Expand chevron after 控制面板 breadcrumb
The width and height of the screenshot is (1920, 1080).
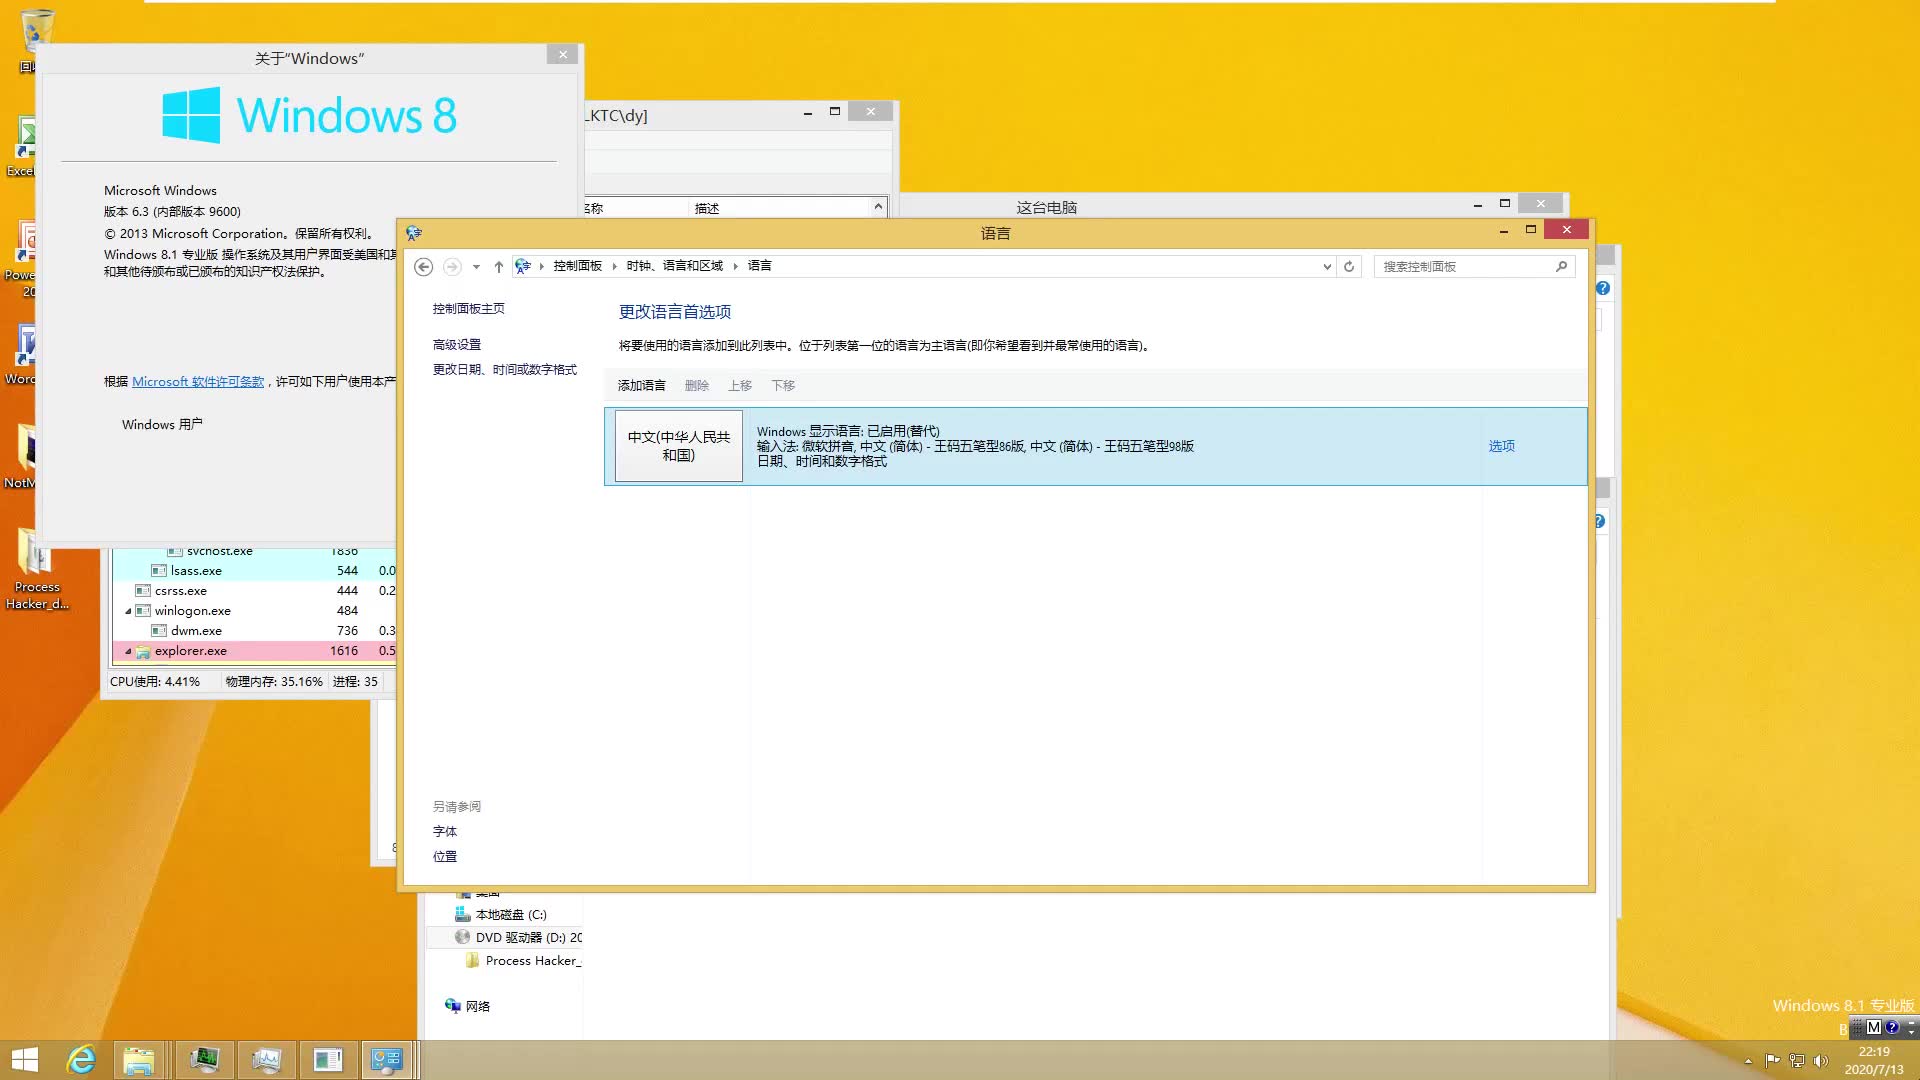point(614,266)
